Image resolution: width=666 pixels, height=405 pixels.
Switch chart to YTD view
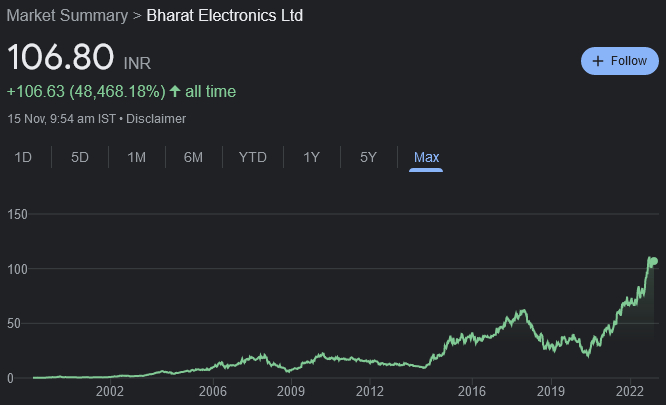[x=252, y=157]
